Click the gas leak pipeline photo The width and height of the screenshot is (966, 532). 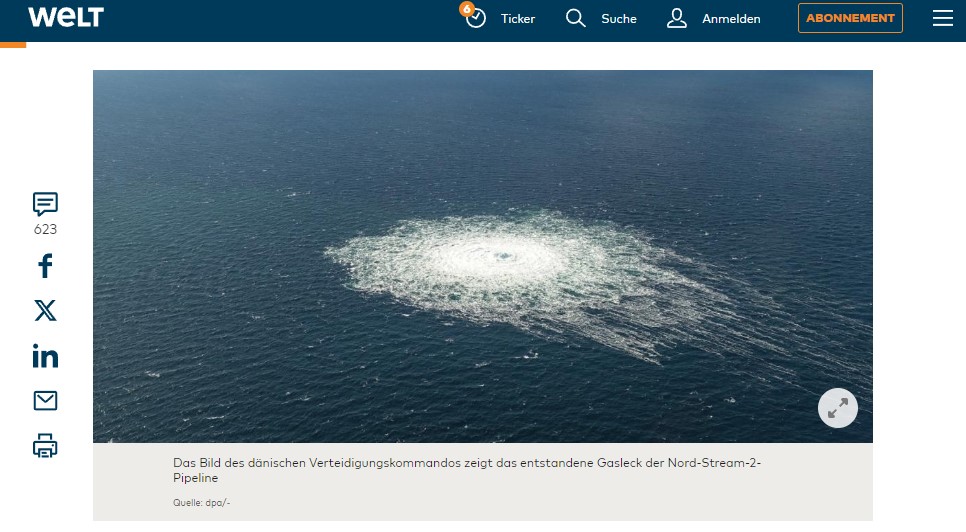482,256
